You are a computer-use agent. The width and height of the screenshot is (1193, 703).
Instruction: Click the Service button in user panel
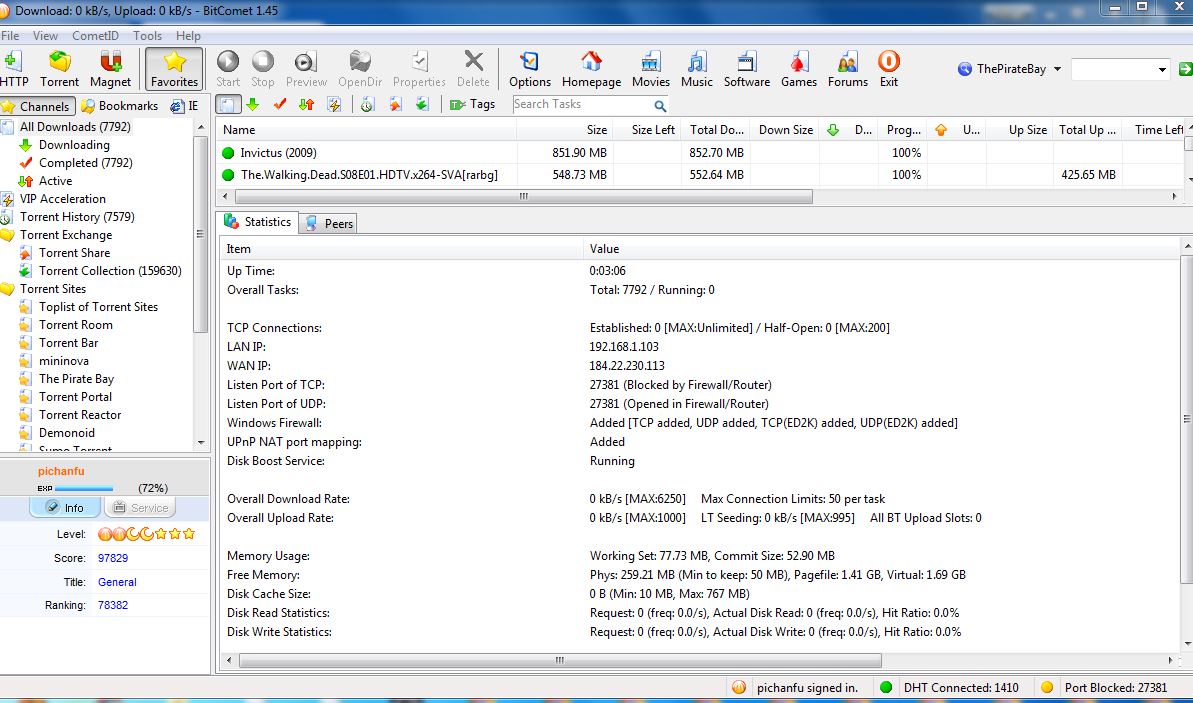point(140,507)
